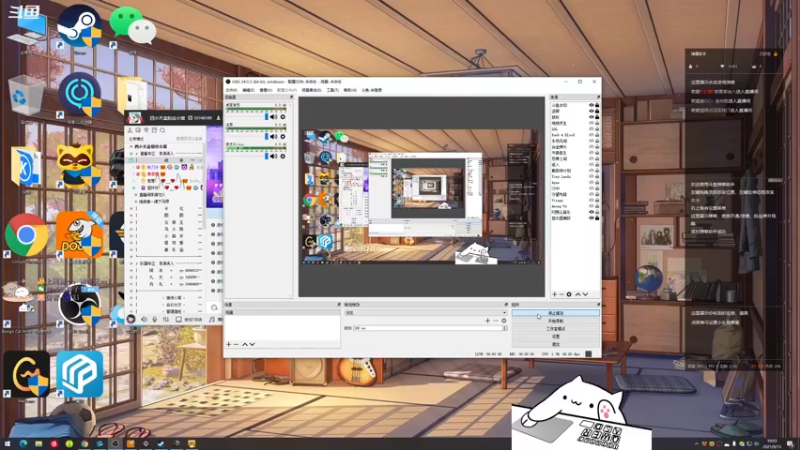The height and width of the screenshot is (450, 800).
Task: Mute the middle audio mixer channel speaker
Action: pos(273,136)
